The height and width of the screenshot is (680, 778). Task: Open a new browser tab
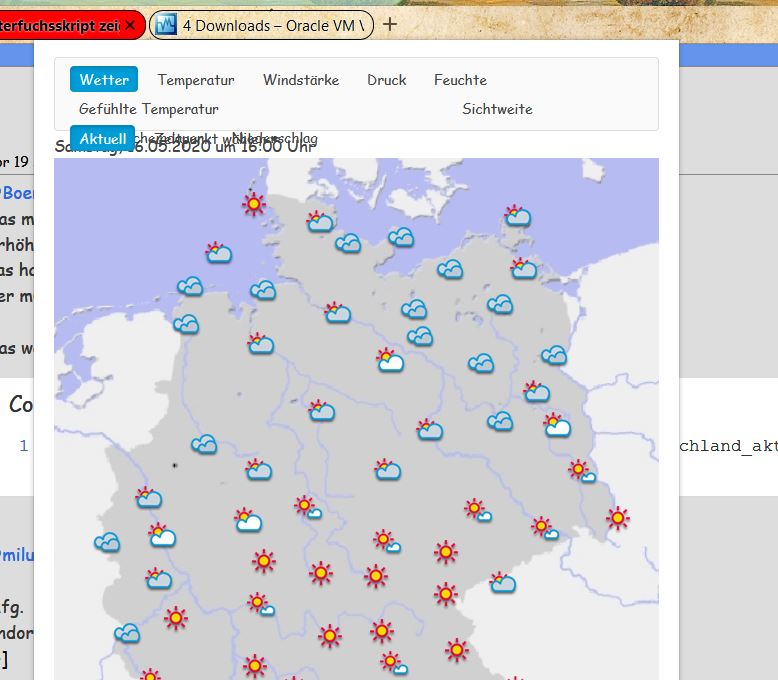390,24
